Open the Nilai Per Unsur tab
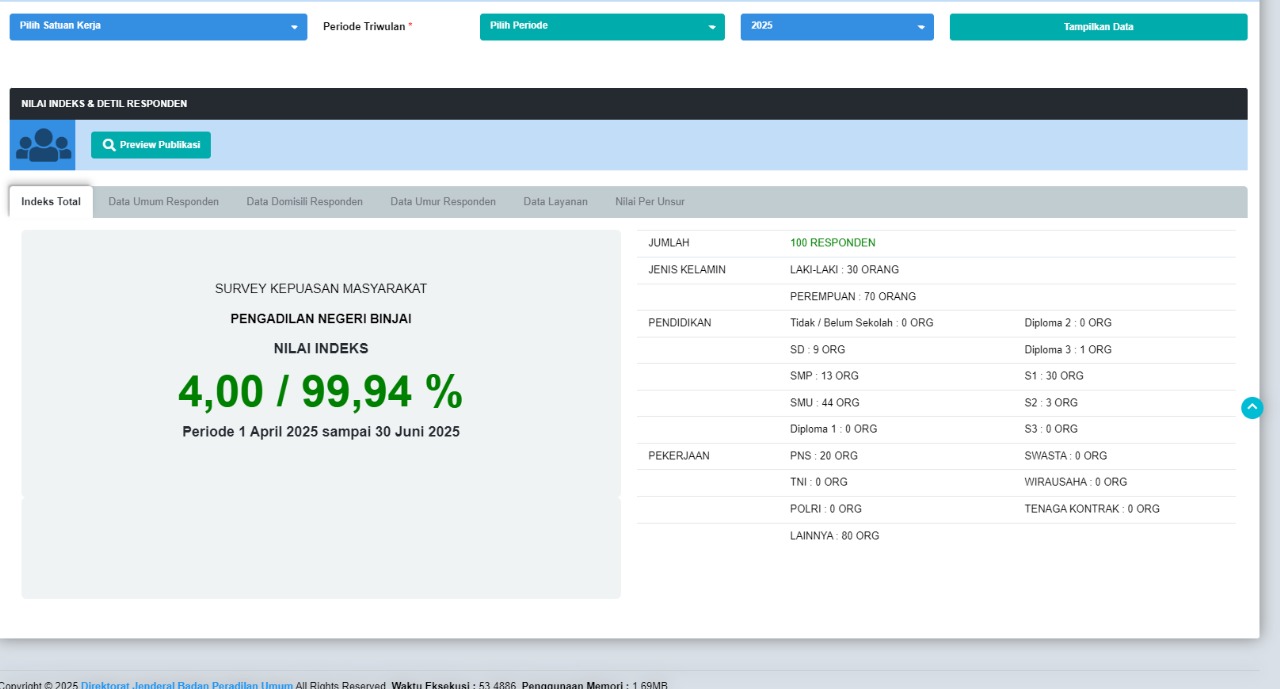The height and width of the screenshot is (689, 1280). tap(650, 202)
